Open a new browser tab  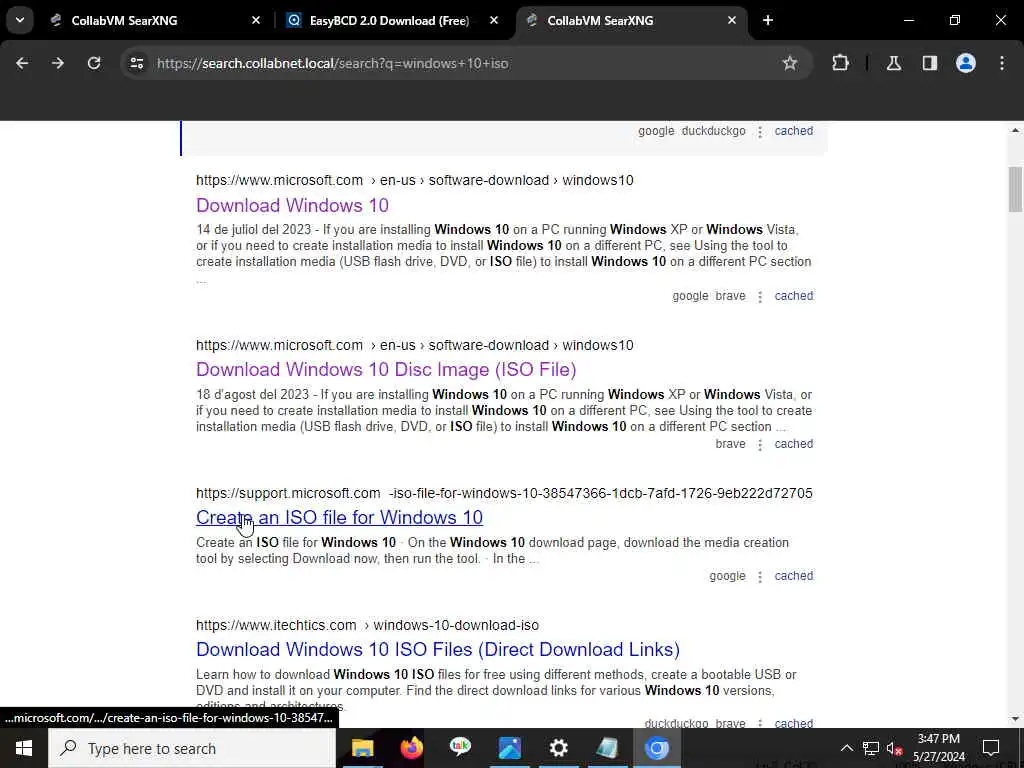(x=768, y=20)
